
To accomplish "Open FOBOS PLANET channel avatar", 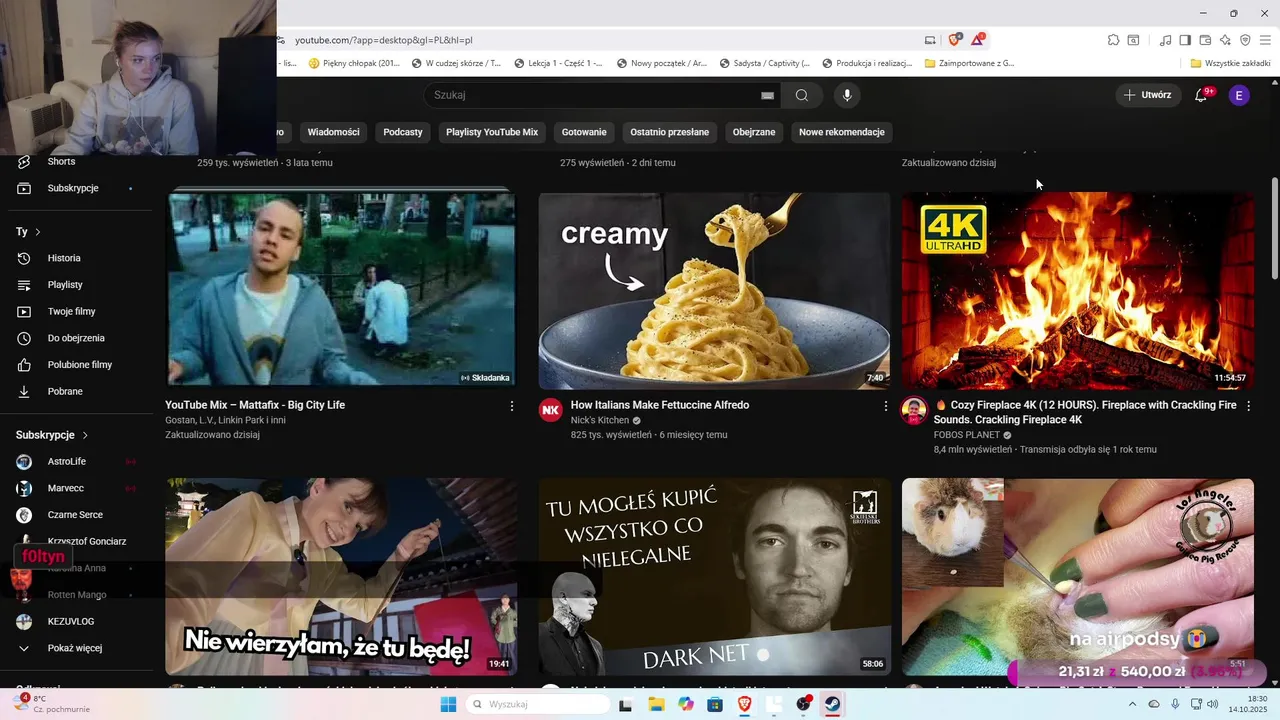I will click(914, 410).
